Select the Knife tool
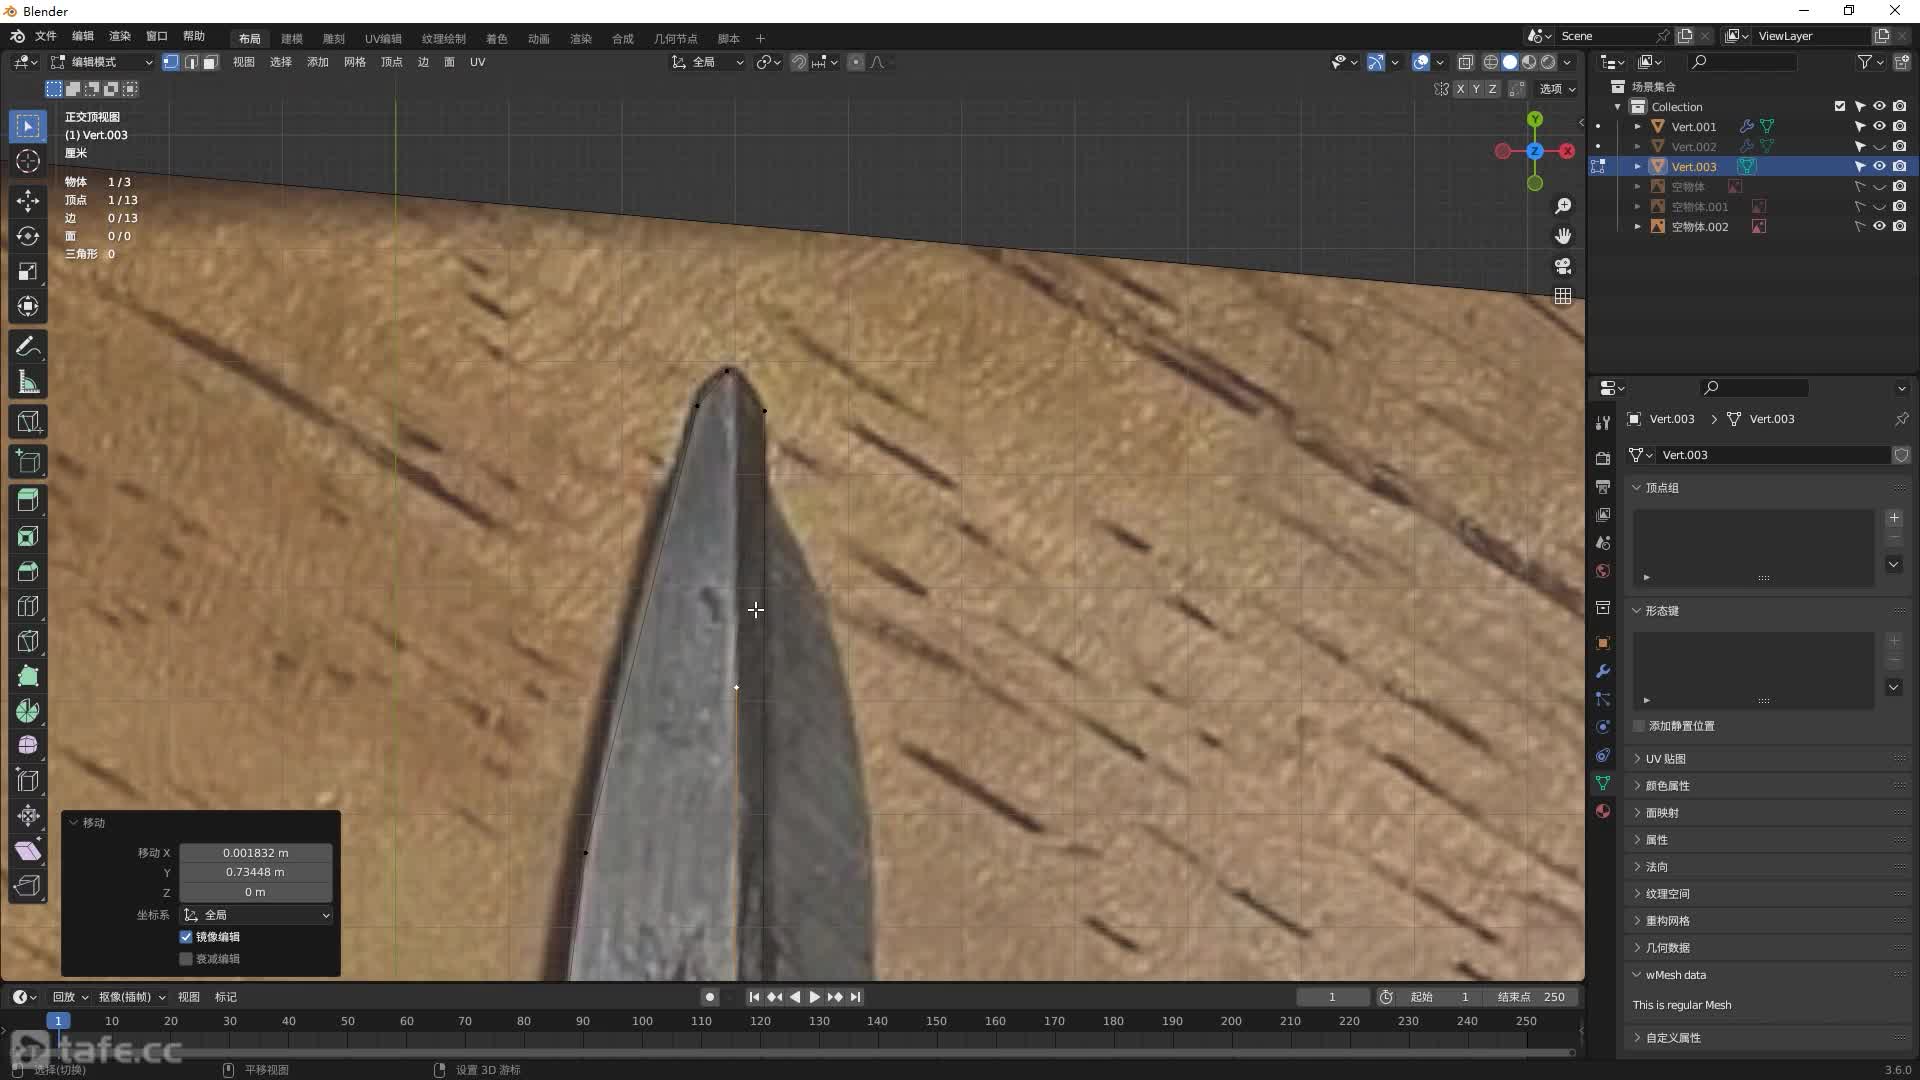 click(28, 641)
